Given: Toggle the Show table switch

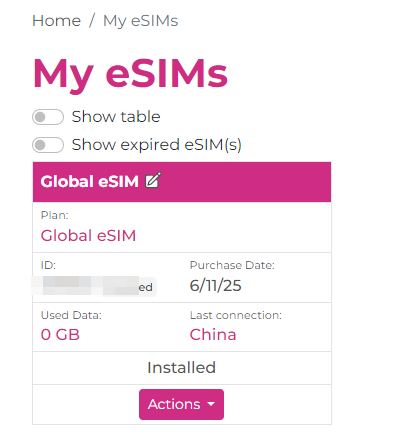Looking at the screenshot, I should [x=48, y=117].
